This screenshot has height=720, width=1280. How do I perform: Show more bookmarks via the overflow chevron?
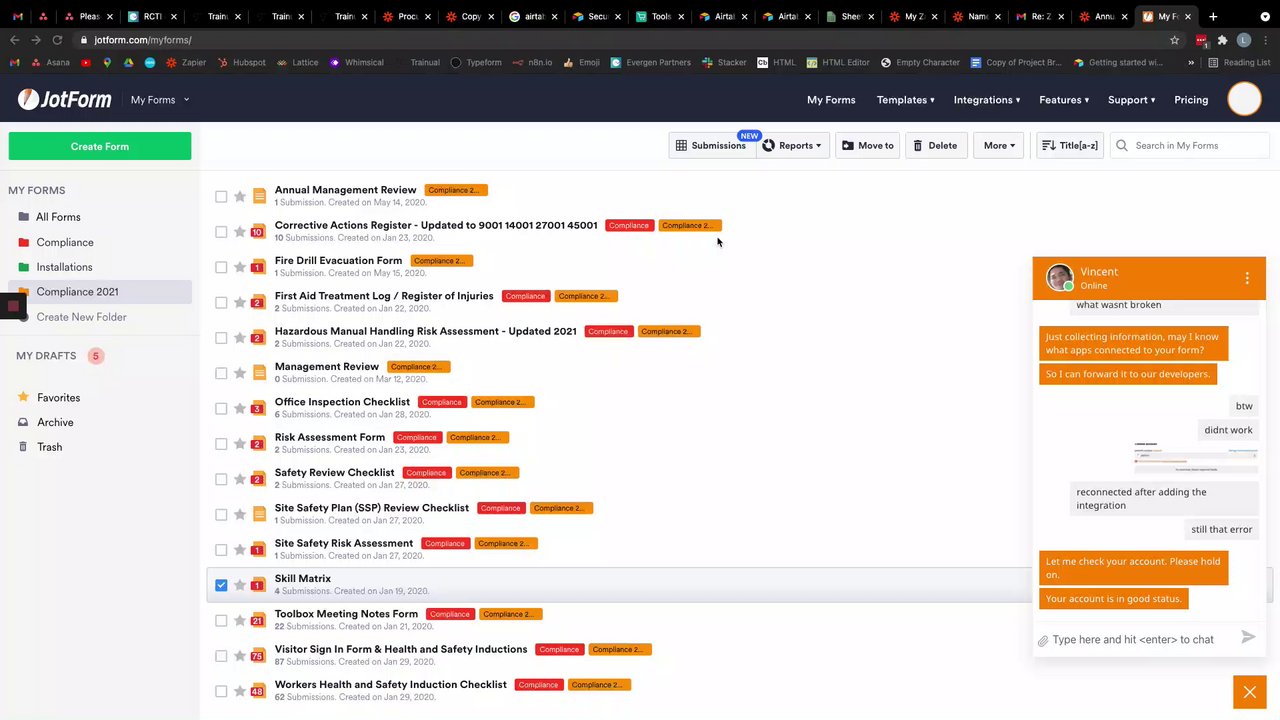tap(1190, 62)
